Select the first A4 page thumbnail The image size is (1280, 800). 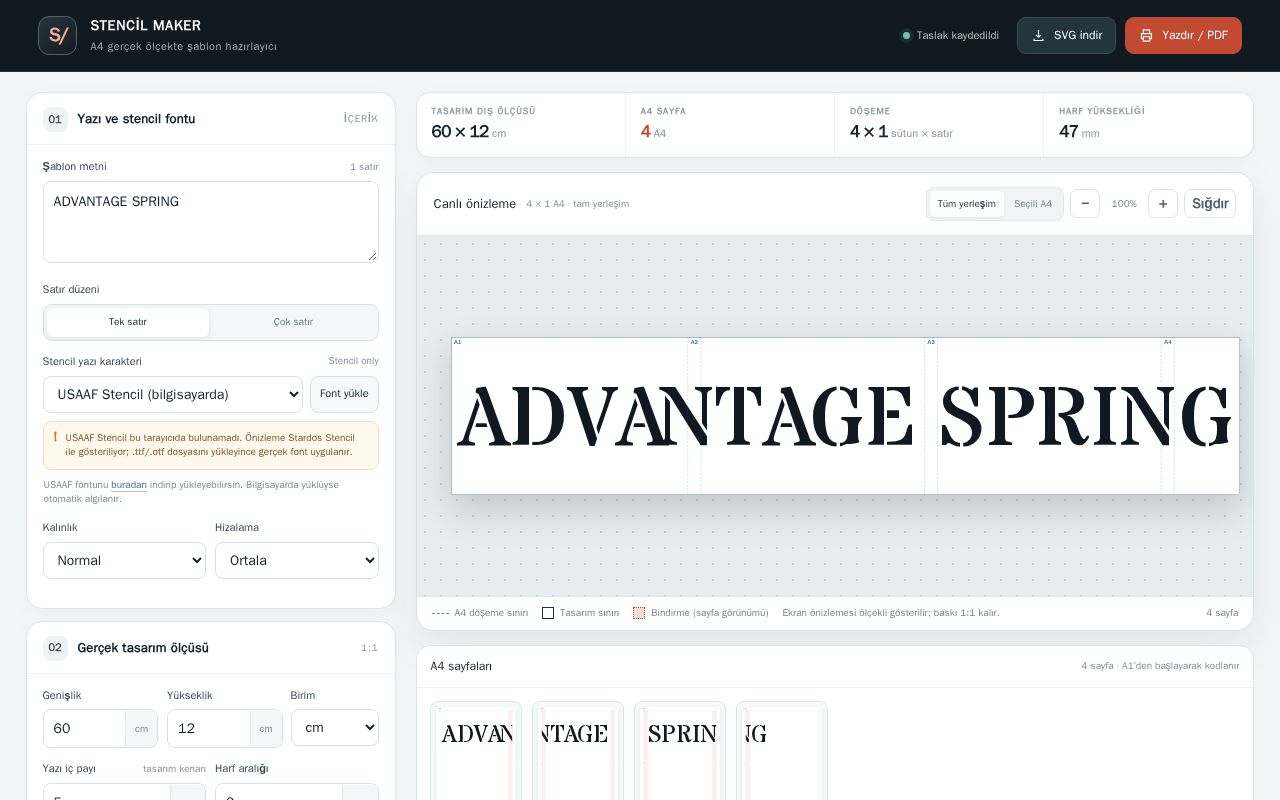click(x=476, y=750)
